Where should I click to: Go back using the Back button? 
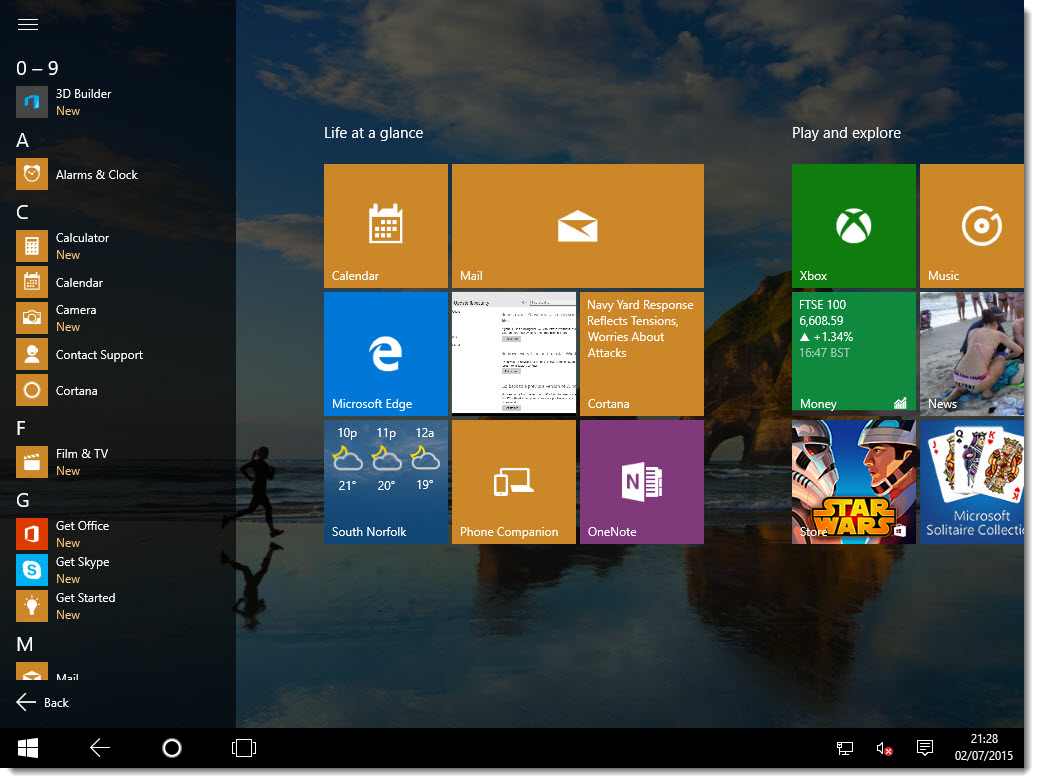(42, 702)
